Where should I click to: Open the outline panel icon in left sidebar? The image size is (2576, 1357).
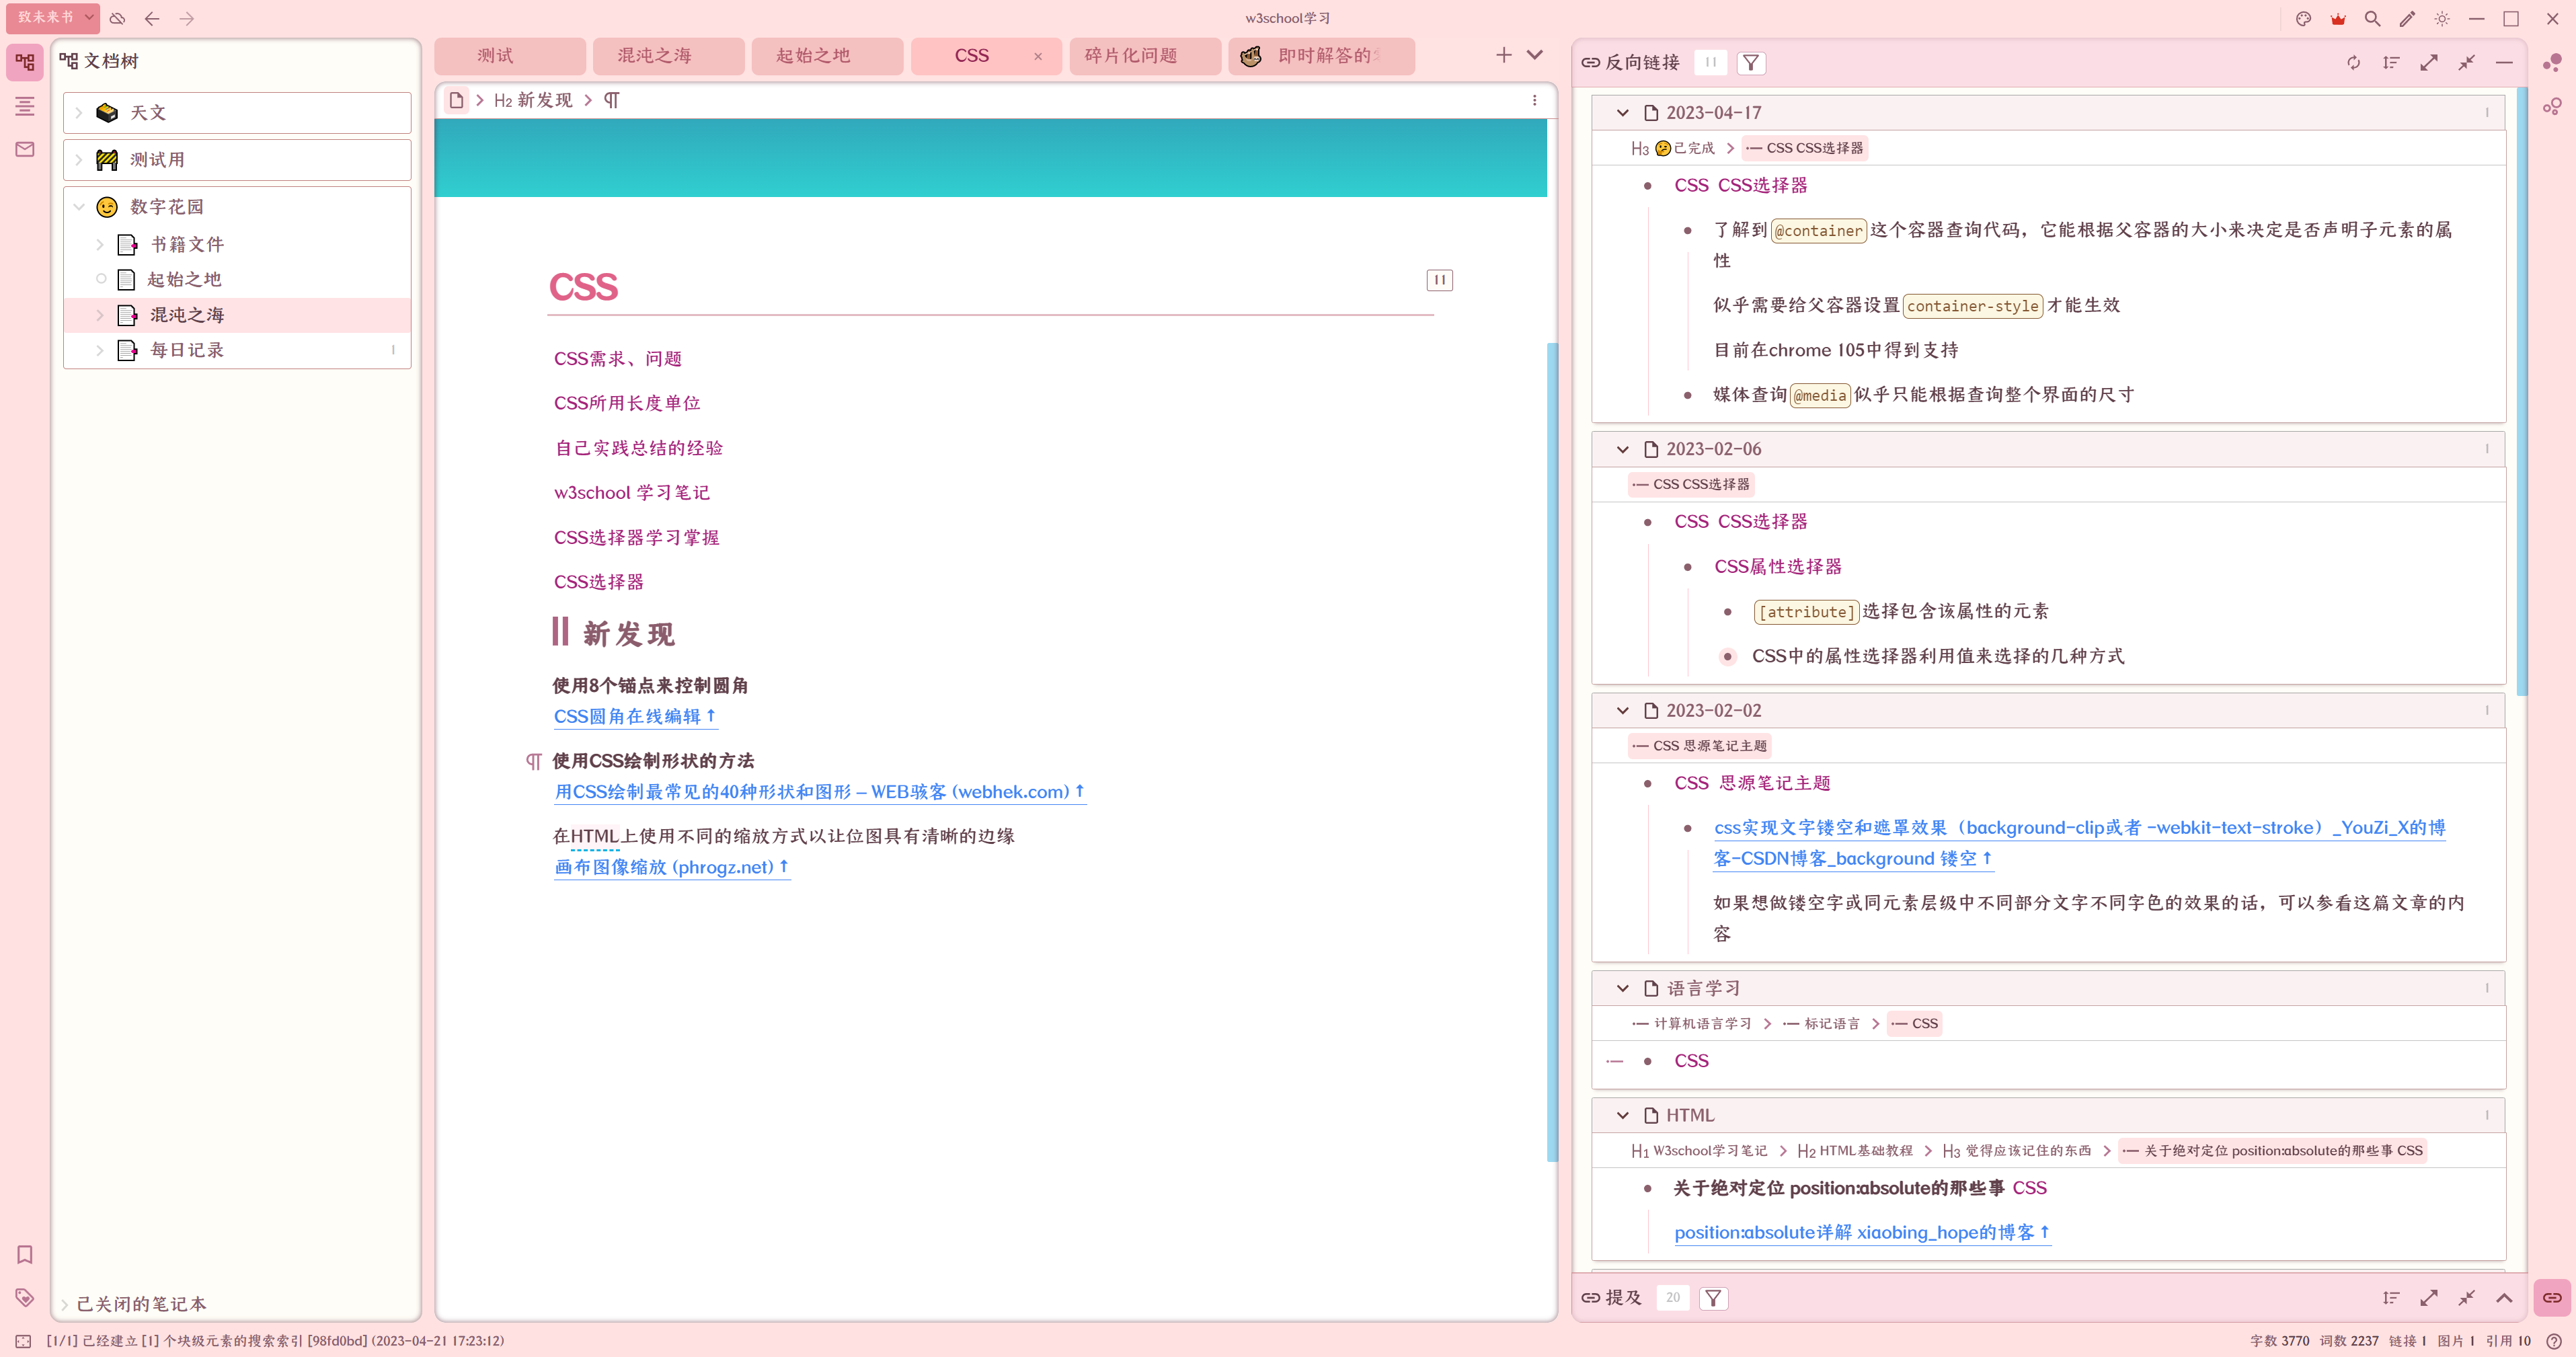tap(25, 106)
